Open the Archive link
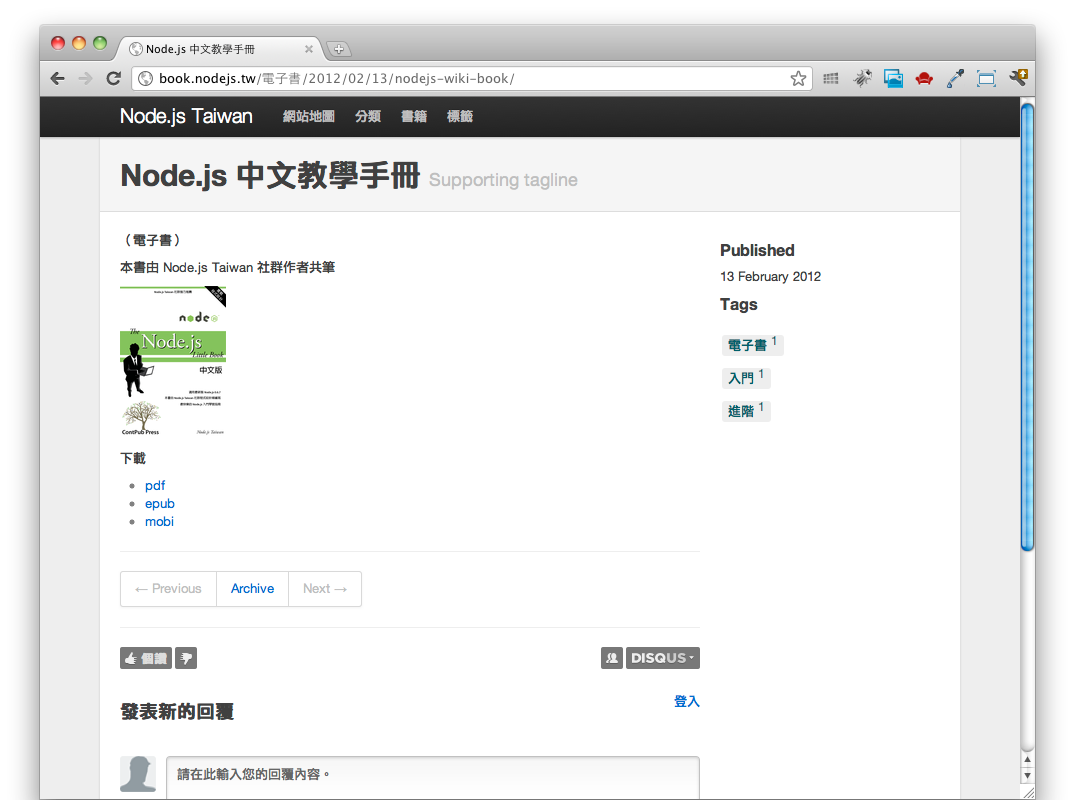This screenshot has width=1075, height=800. (x=252, y=589)
